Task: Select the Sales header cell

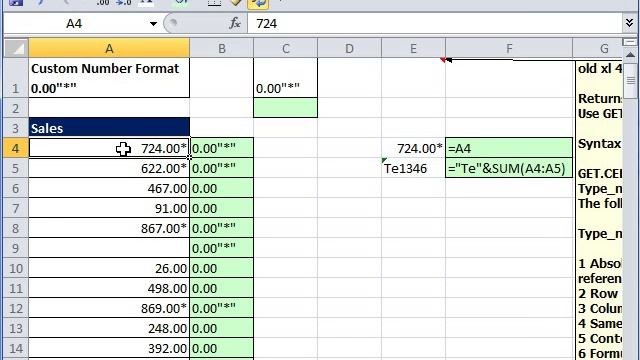Action: tap(109, 128)
